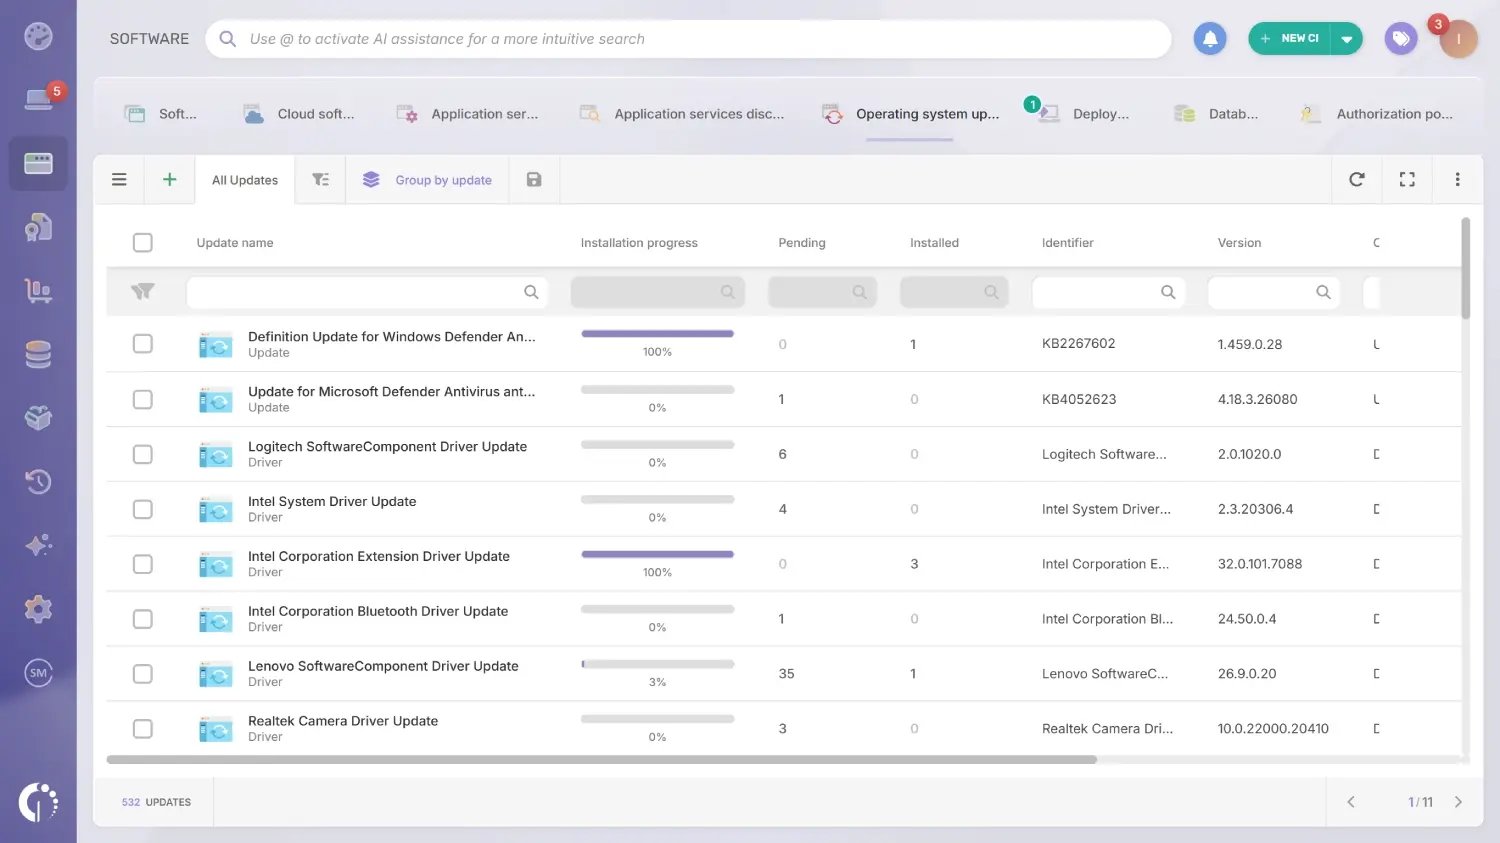Click the Update name filter field
The width and height of the screenshot is (1500, 843).
point(367,292)
